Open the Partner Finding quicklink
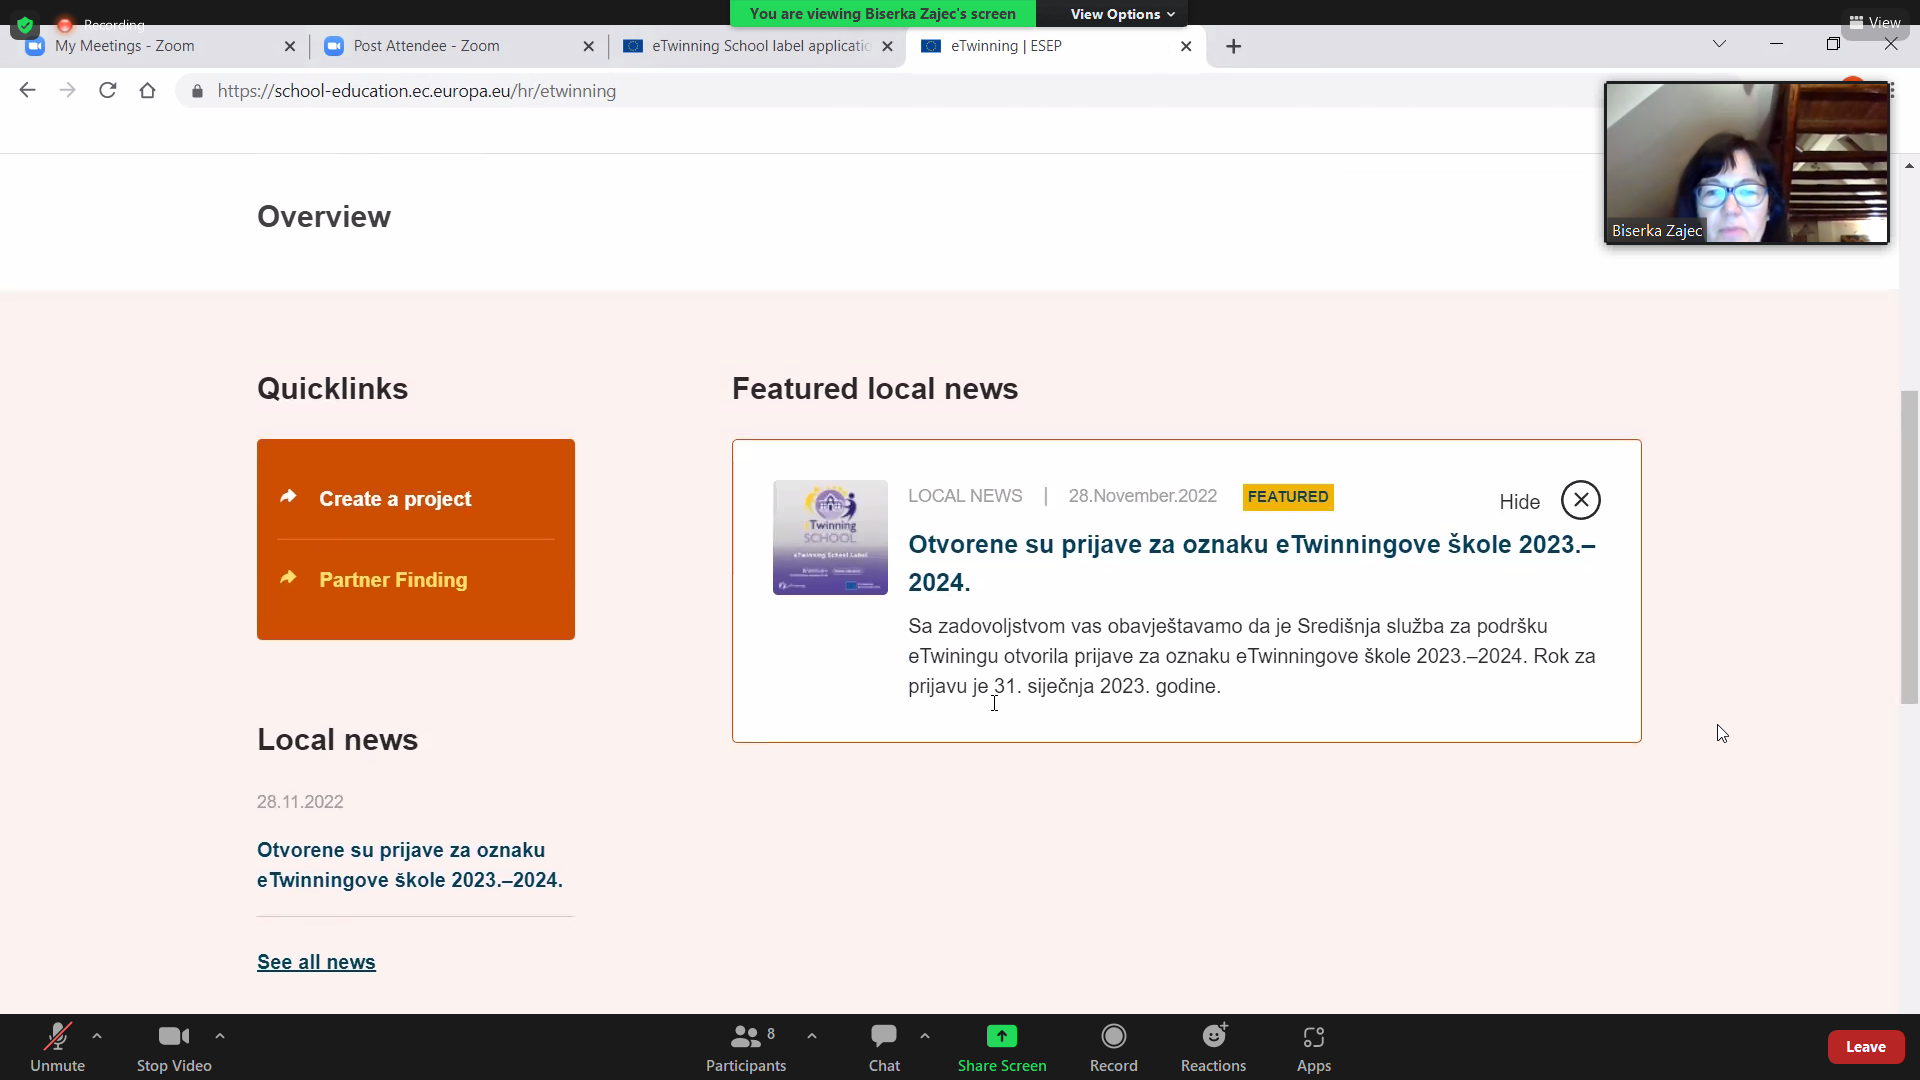 coord(393,580)
